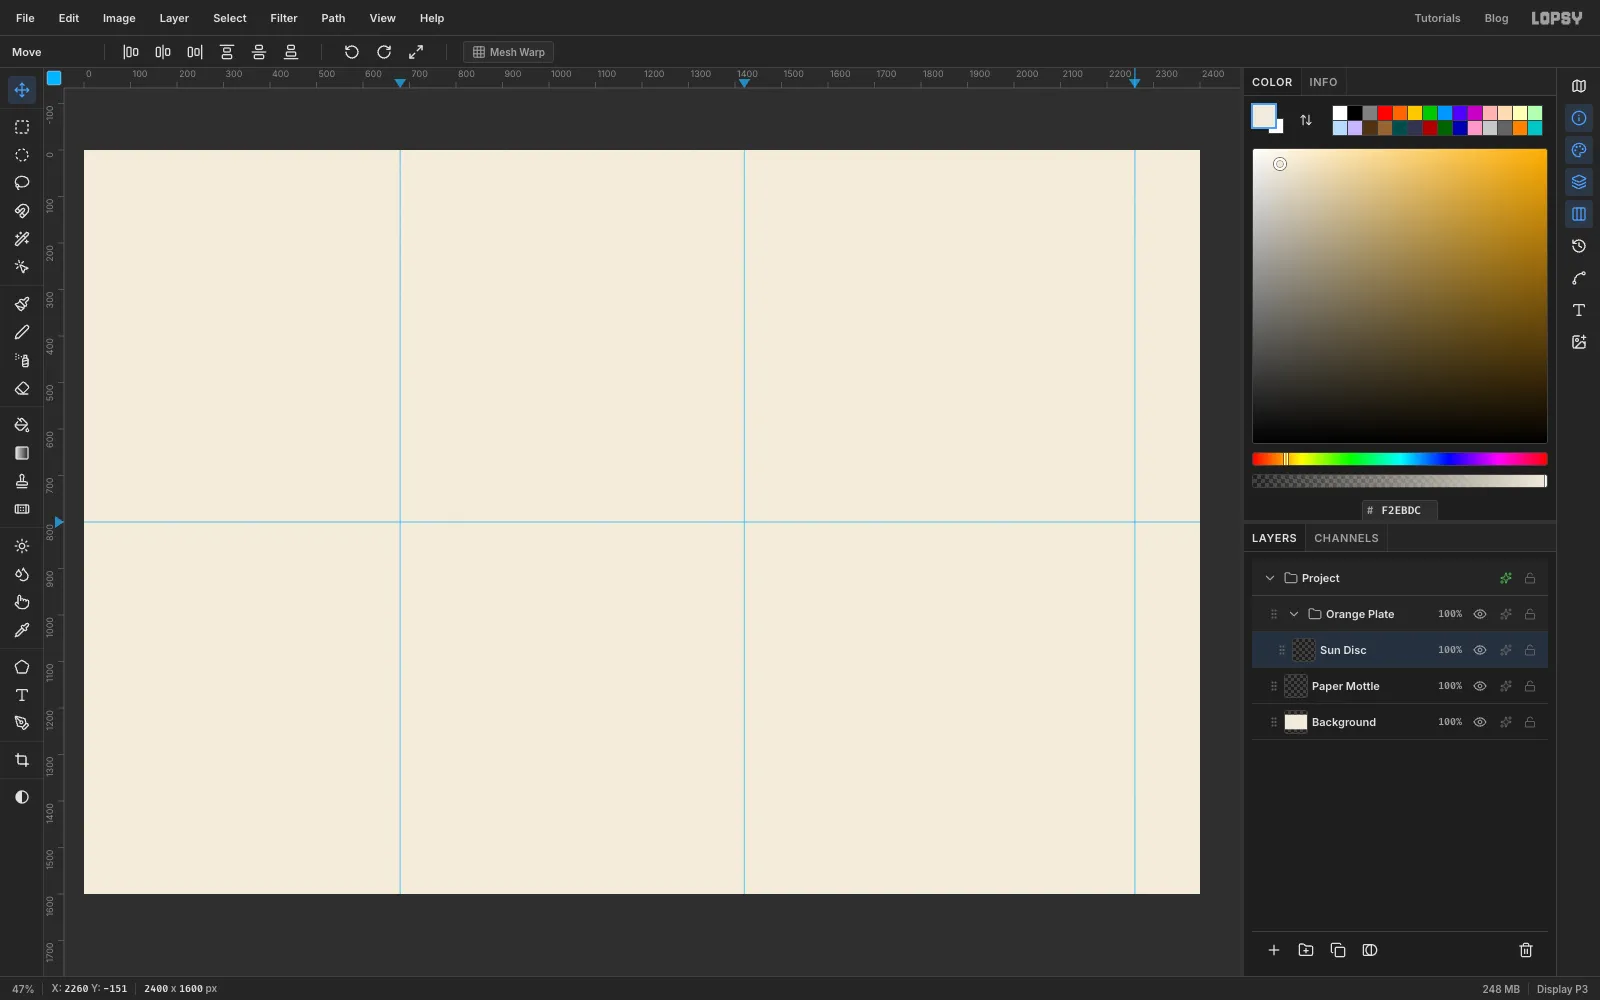
Task: Click the hex color input field
Action: (x=1400, y=510)
